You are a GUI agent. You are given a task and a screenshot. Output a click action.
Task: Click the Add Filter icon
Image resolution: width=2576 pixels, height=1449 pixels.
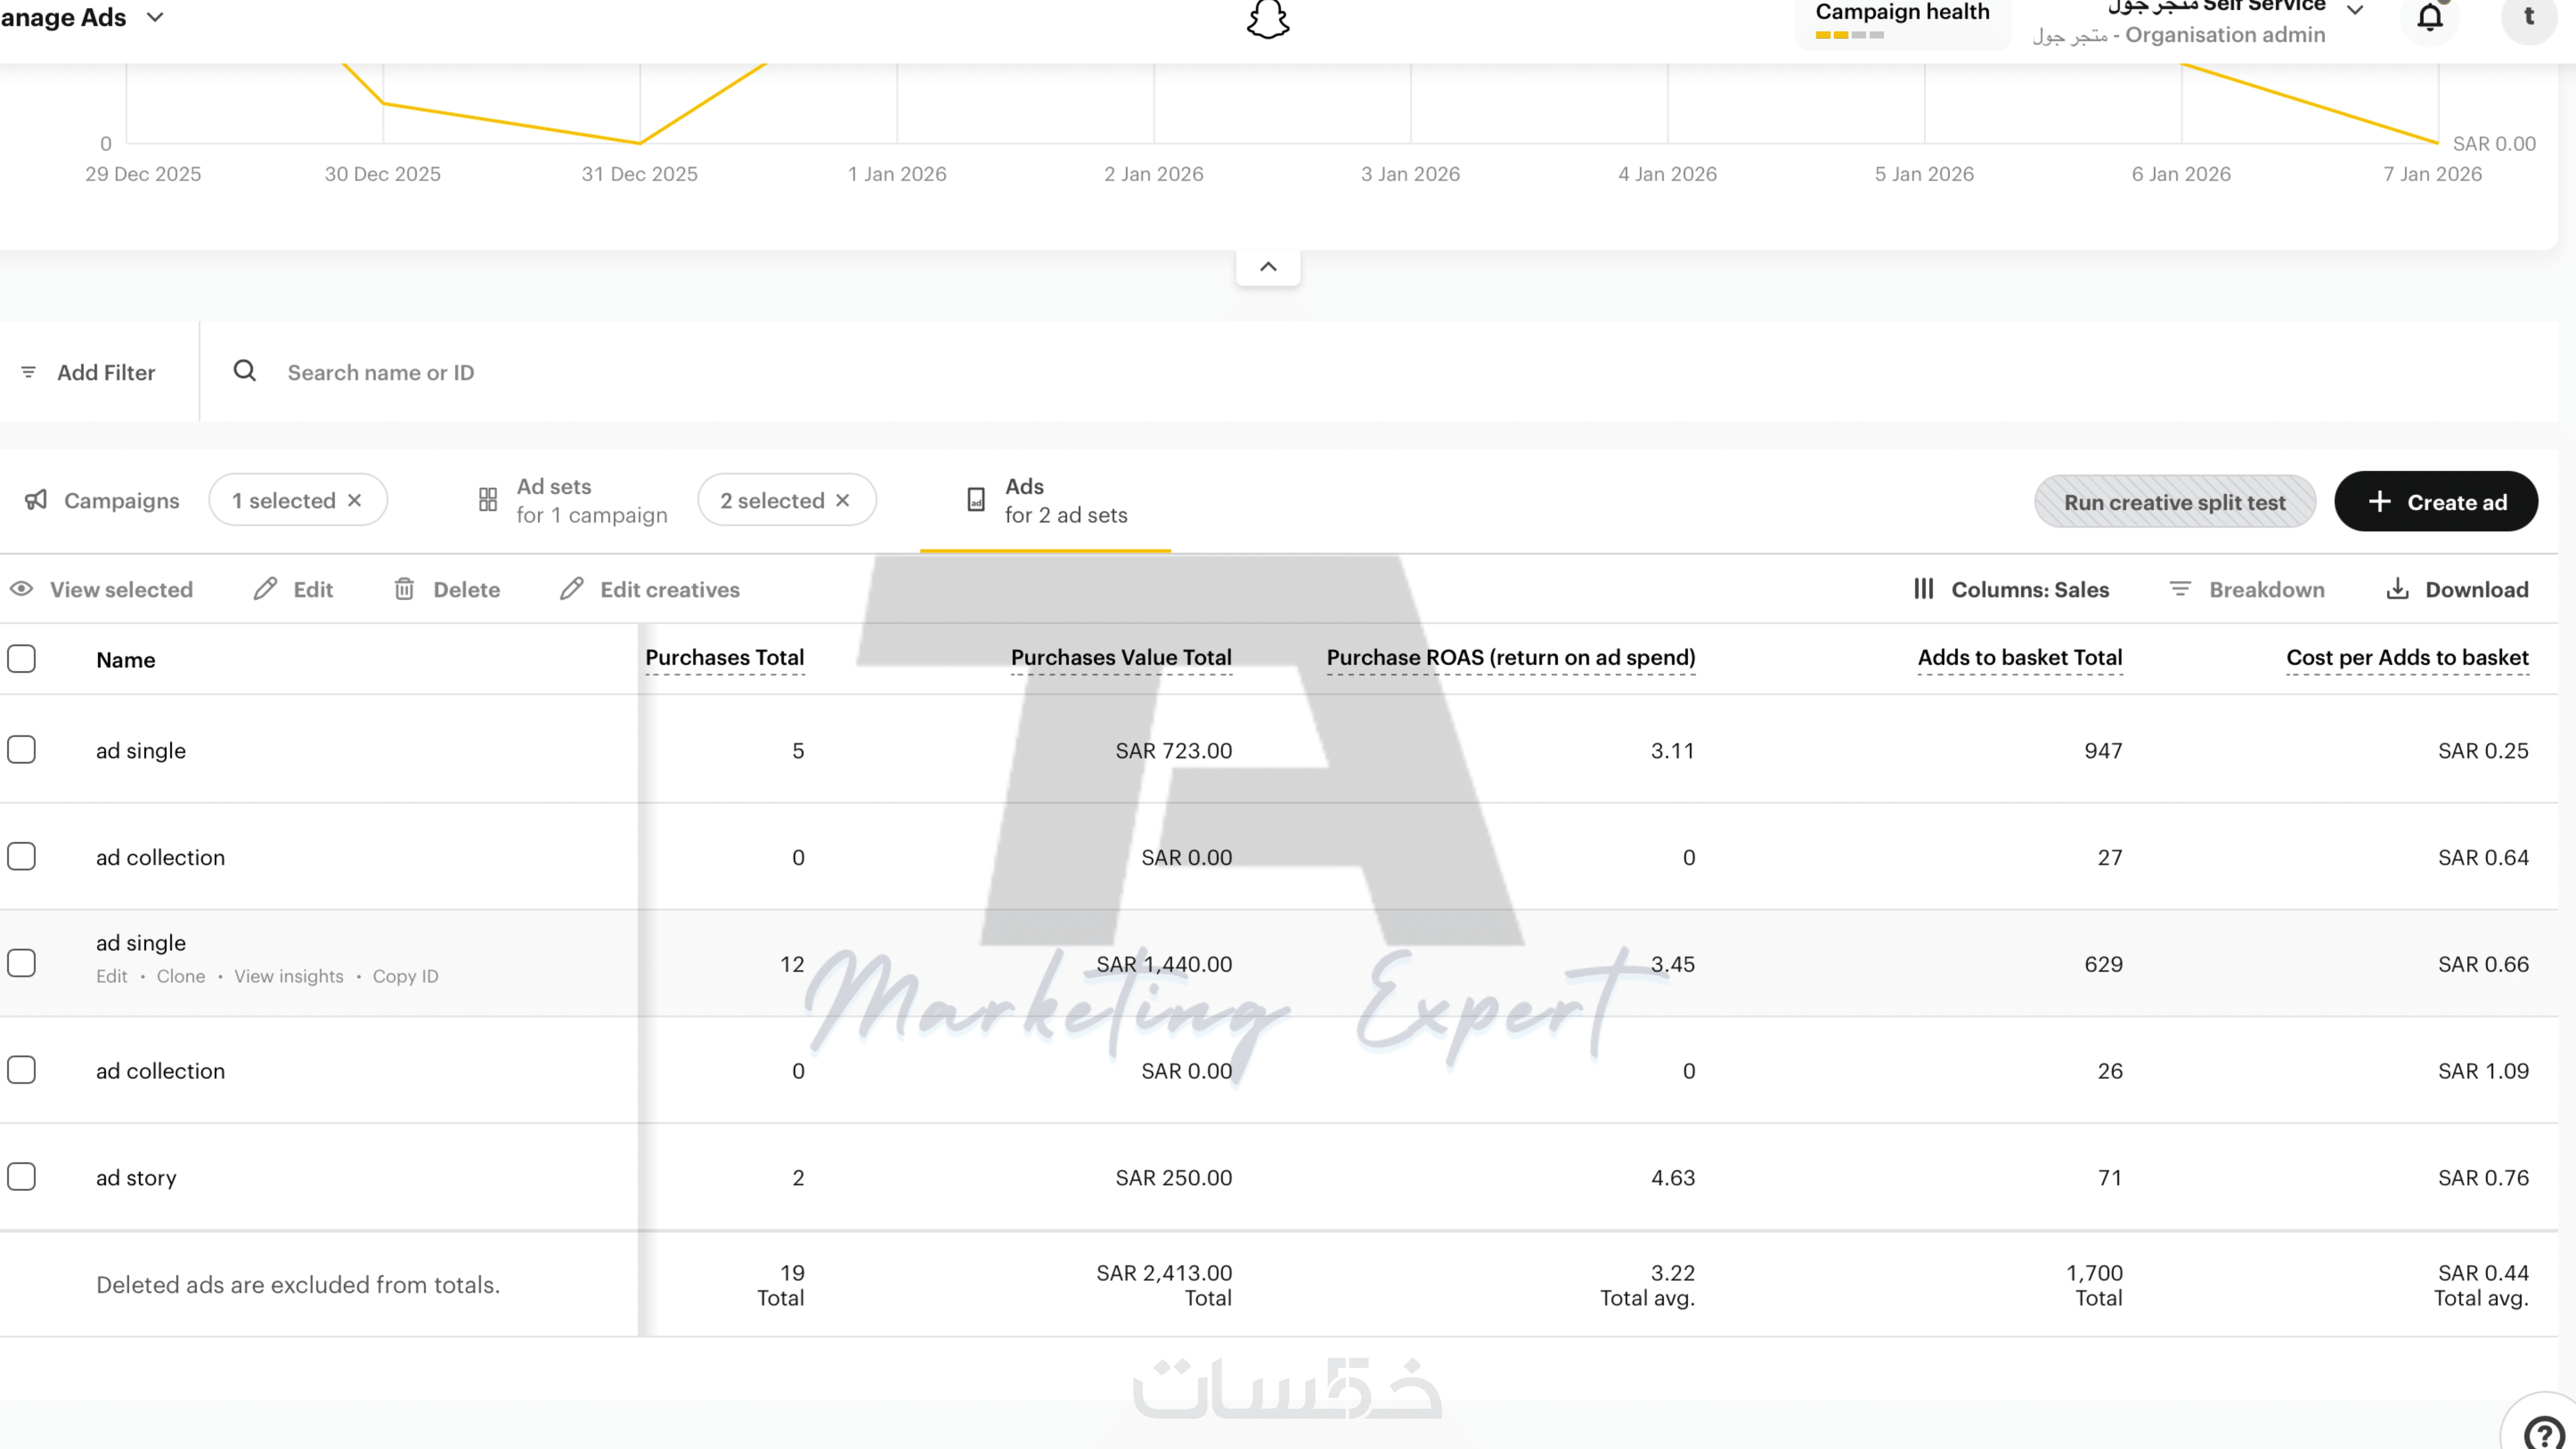29,372
